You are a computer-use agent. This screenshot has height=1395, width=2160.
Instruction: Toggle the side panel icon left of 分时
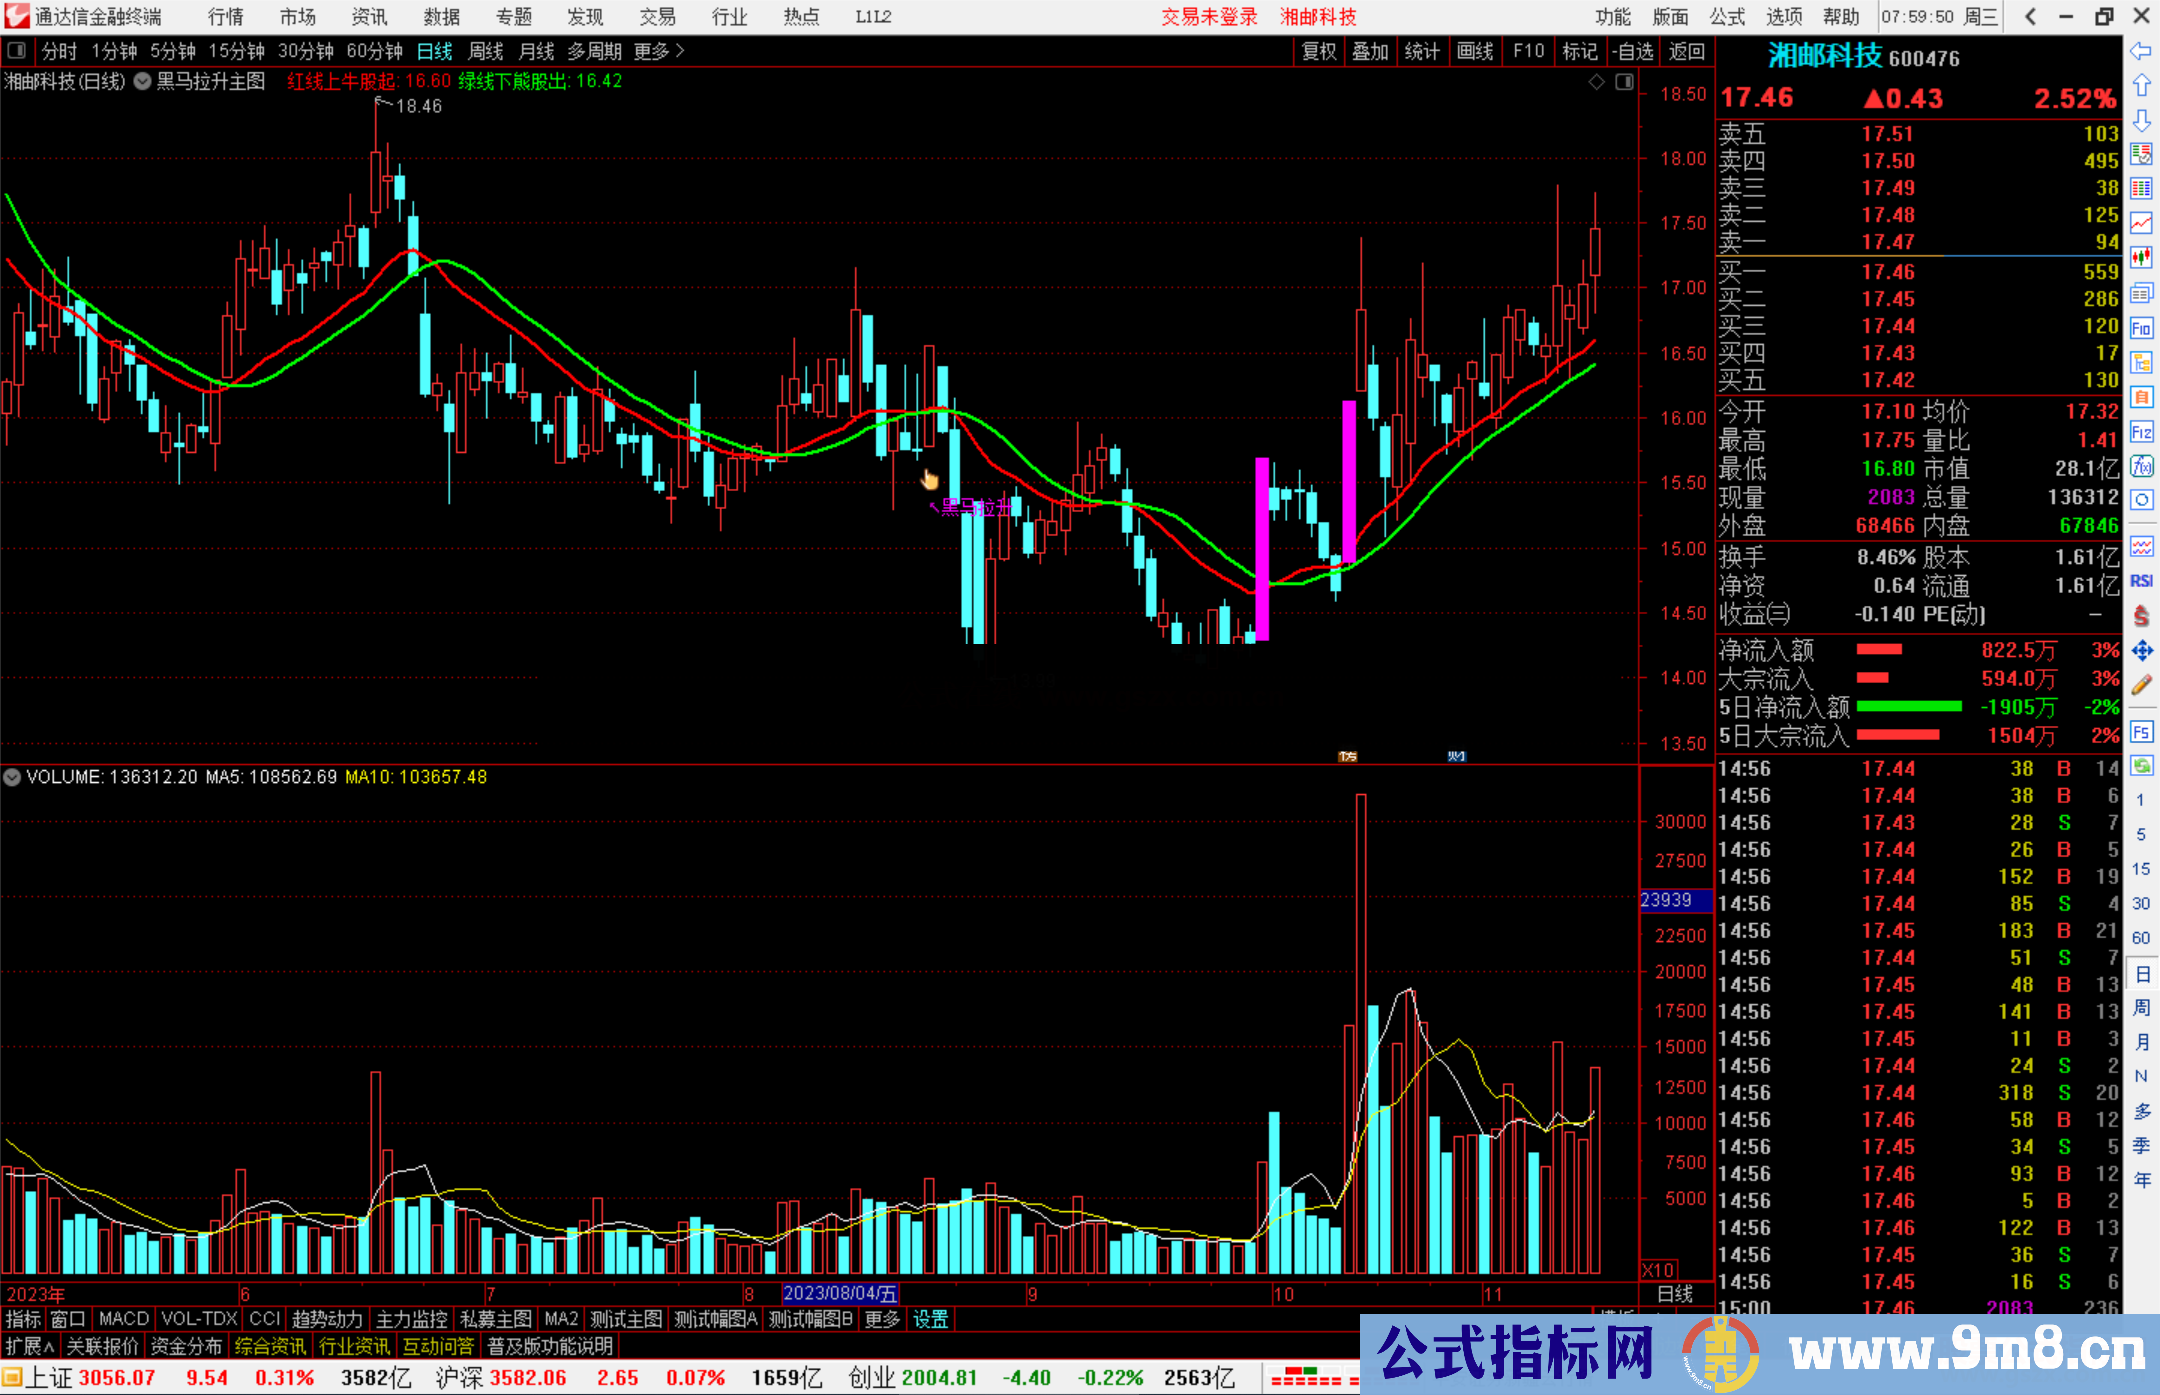[17, 51]
